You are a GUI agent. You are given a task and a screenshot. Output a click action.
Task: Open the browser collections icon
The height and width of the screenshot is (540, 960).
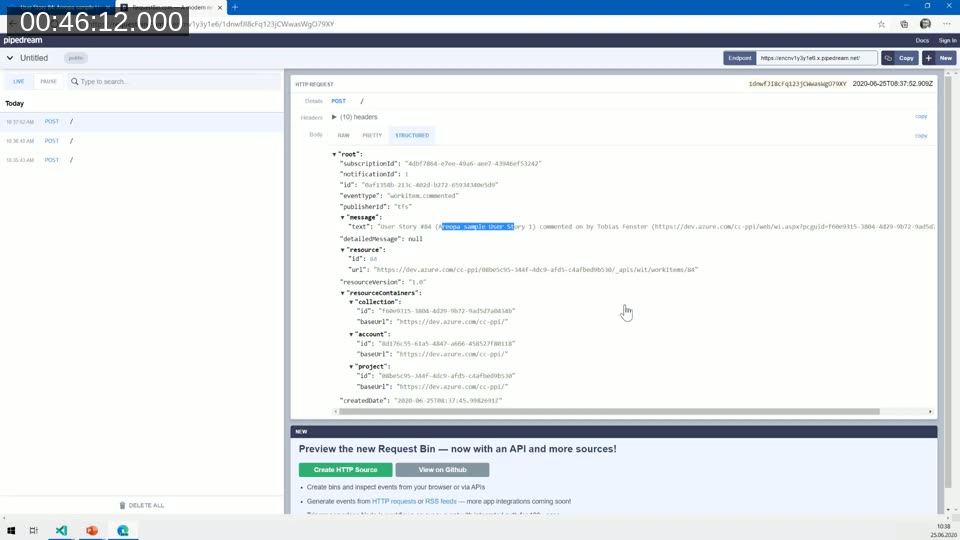coord(904,24)
